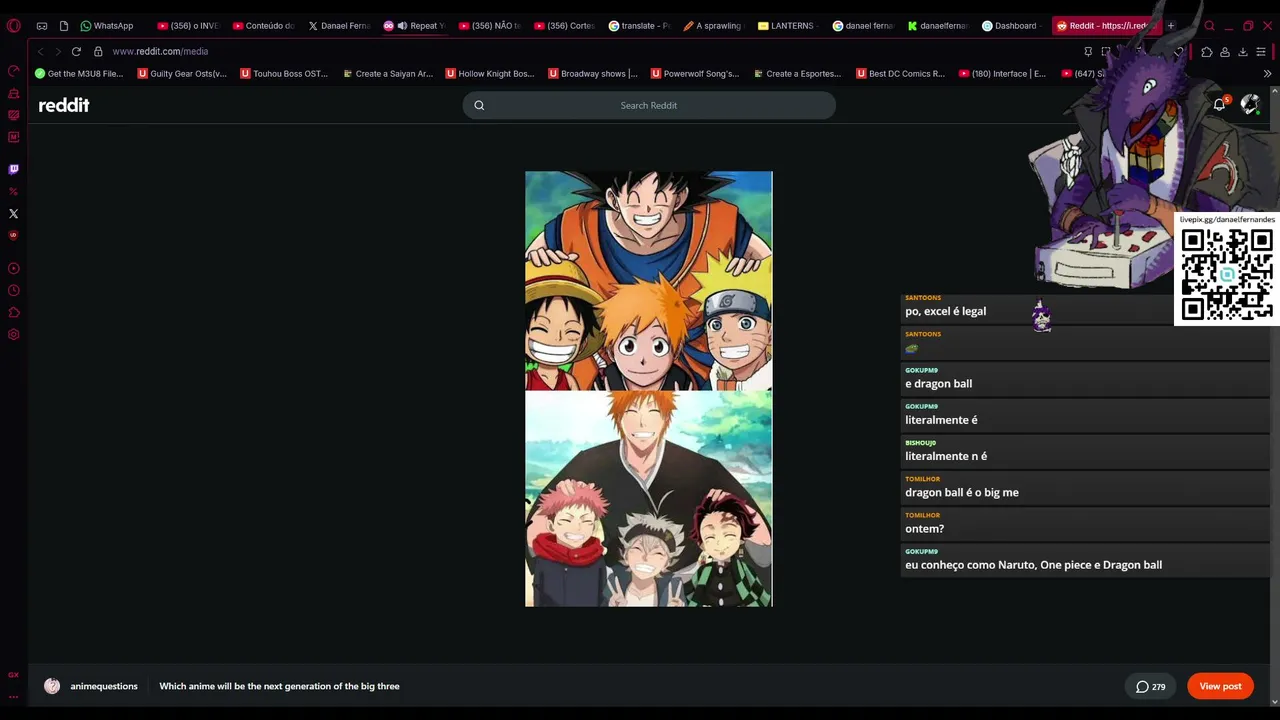Click the animequestions subreddit avatar

(52, 686)
